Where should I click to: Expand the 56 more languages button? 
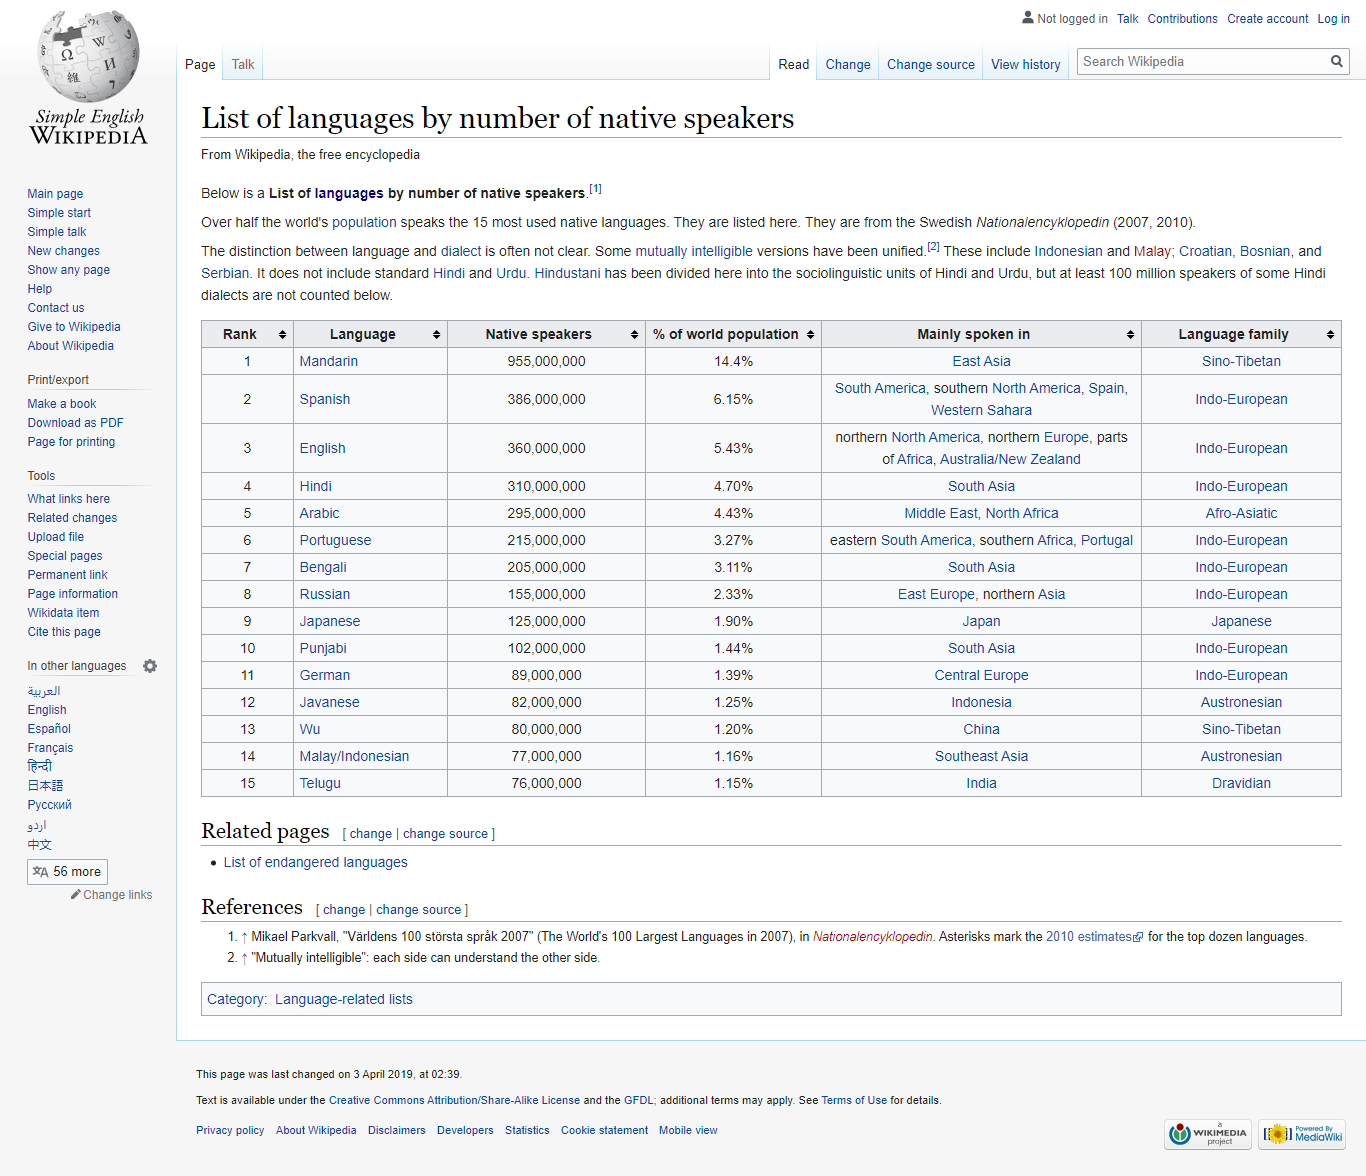pos(67,872)
